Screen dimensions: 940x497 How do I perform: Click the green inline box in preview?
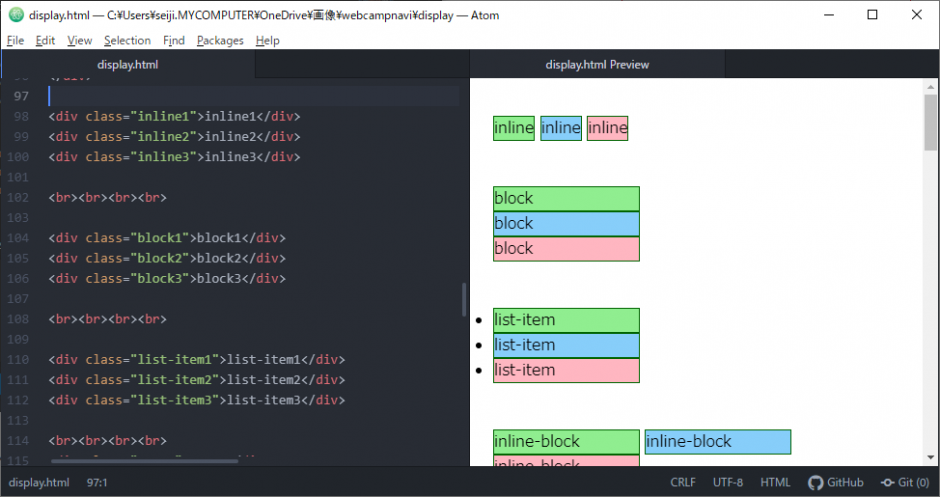coord(514,128)
